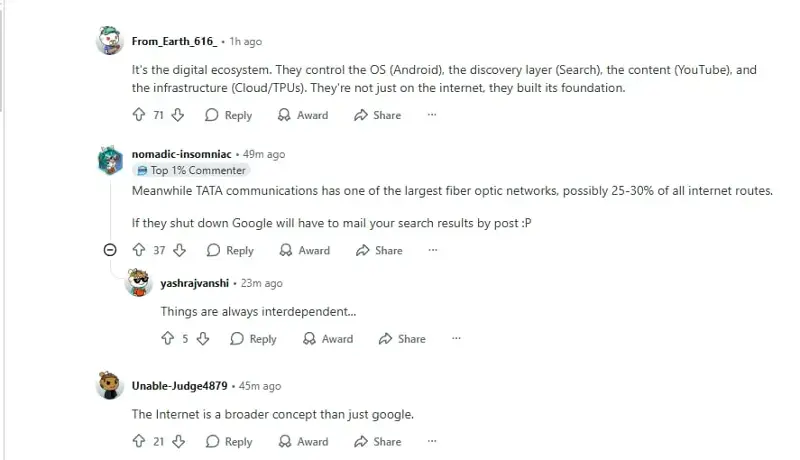
Task: Open more options on nomadic-insomniac's comment
Action: pos(433,250)
